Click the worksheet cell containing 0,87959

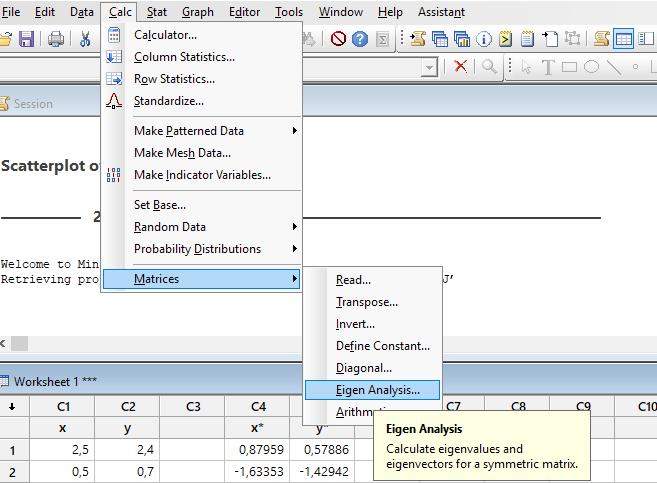[257, 449]
